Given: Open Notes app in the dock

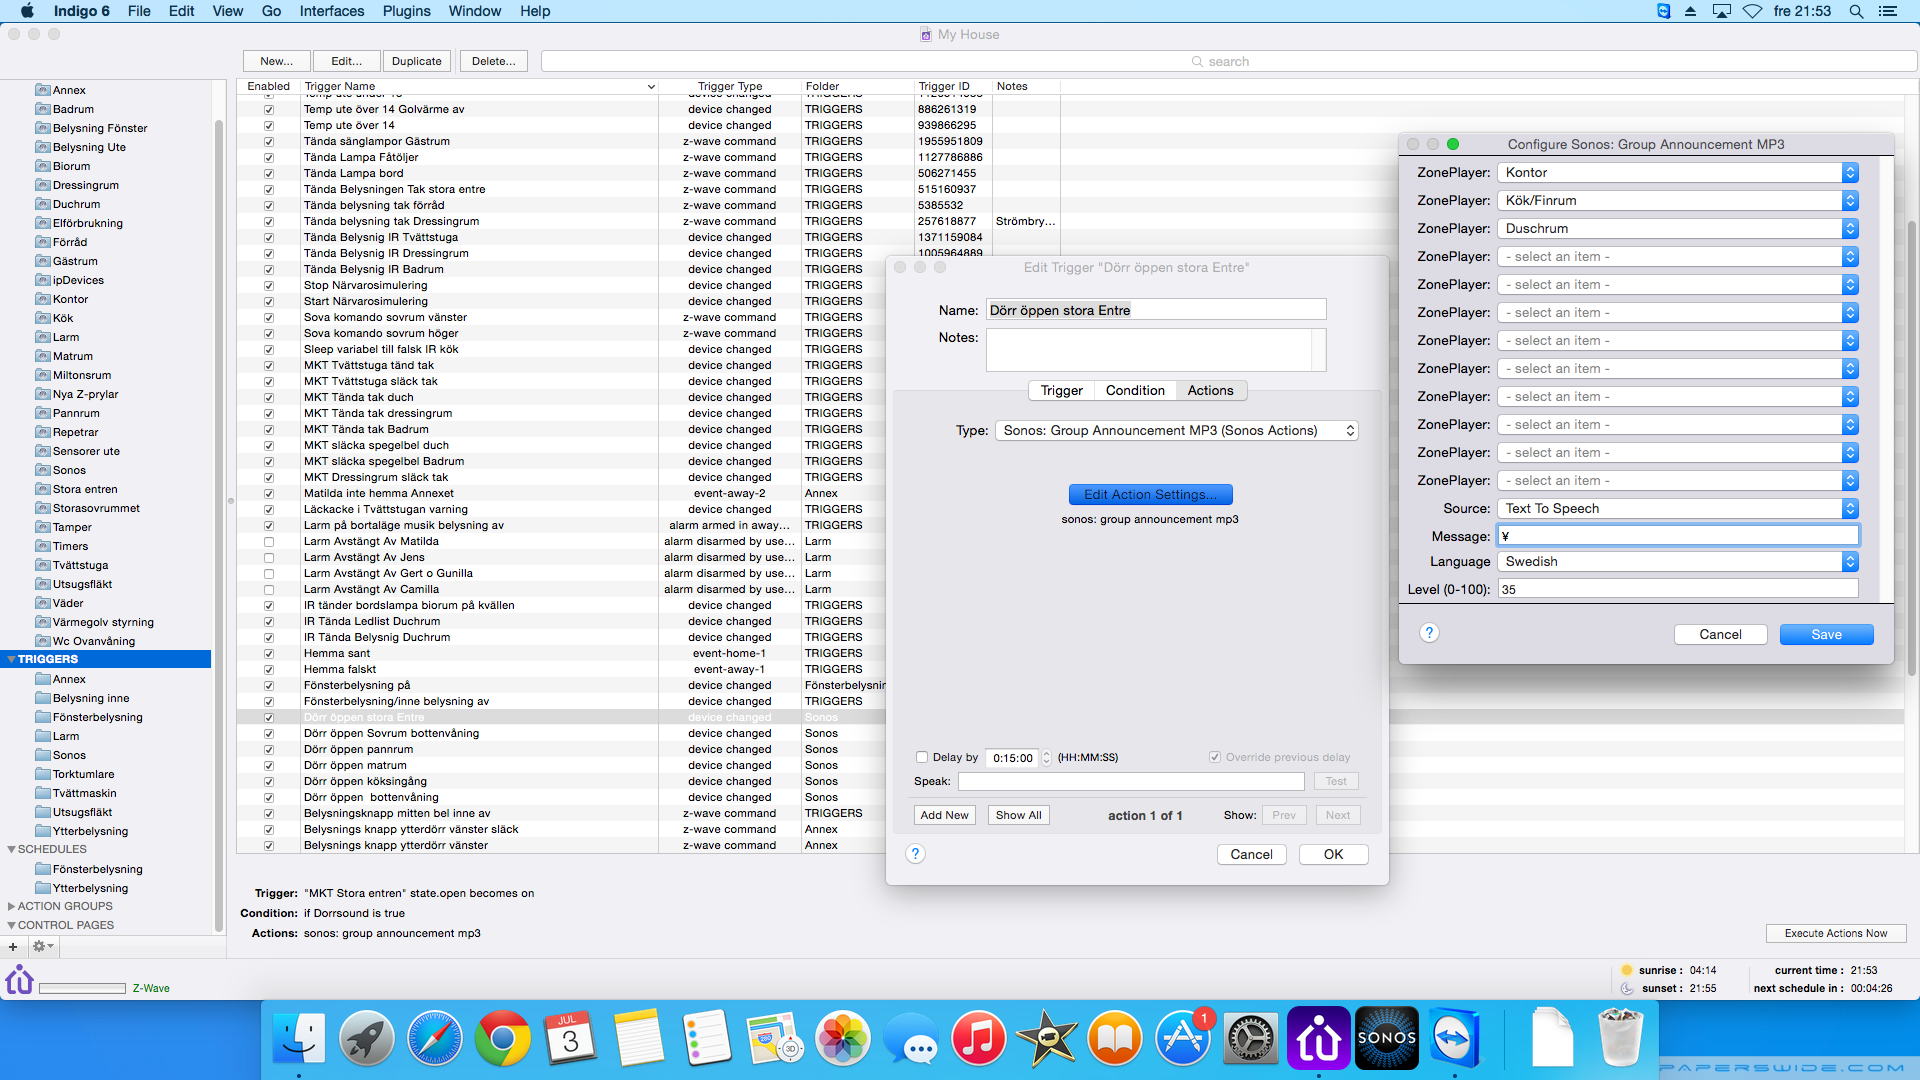Looking at the screenshot, I should click(x=639, y=1038).
